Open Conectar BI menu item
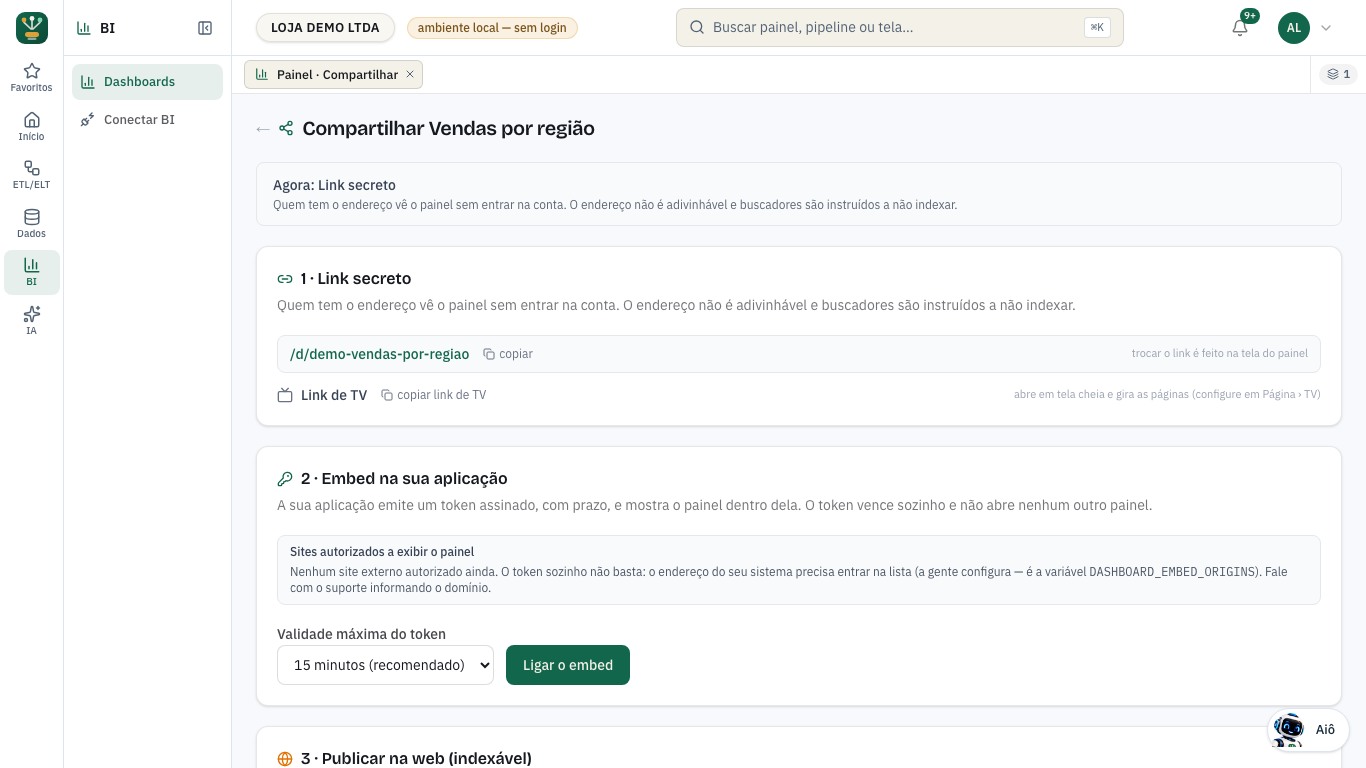 [147, 120]
